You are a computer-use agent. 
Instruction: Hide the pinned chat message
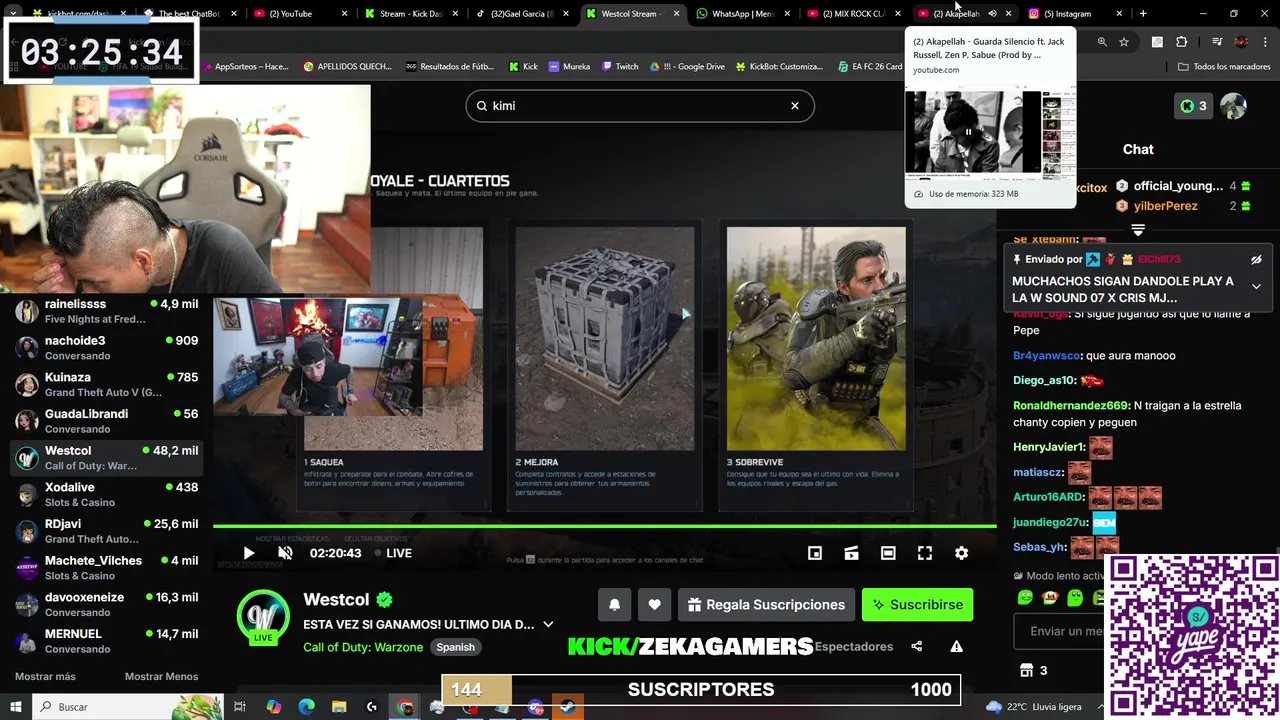(1256, 260)
